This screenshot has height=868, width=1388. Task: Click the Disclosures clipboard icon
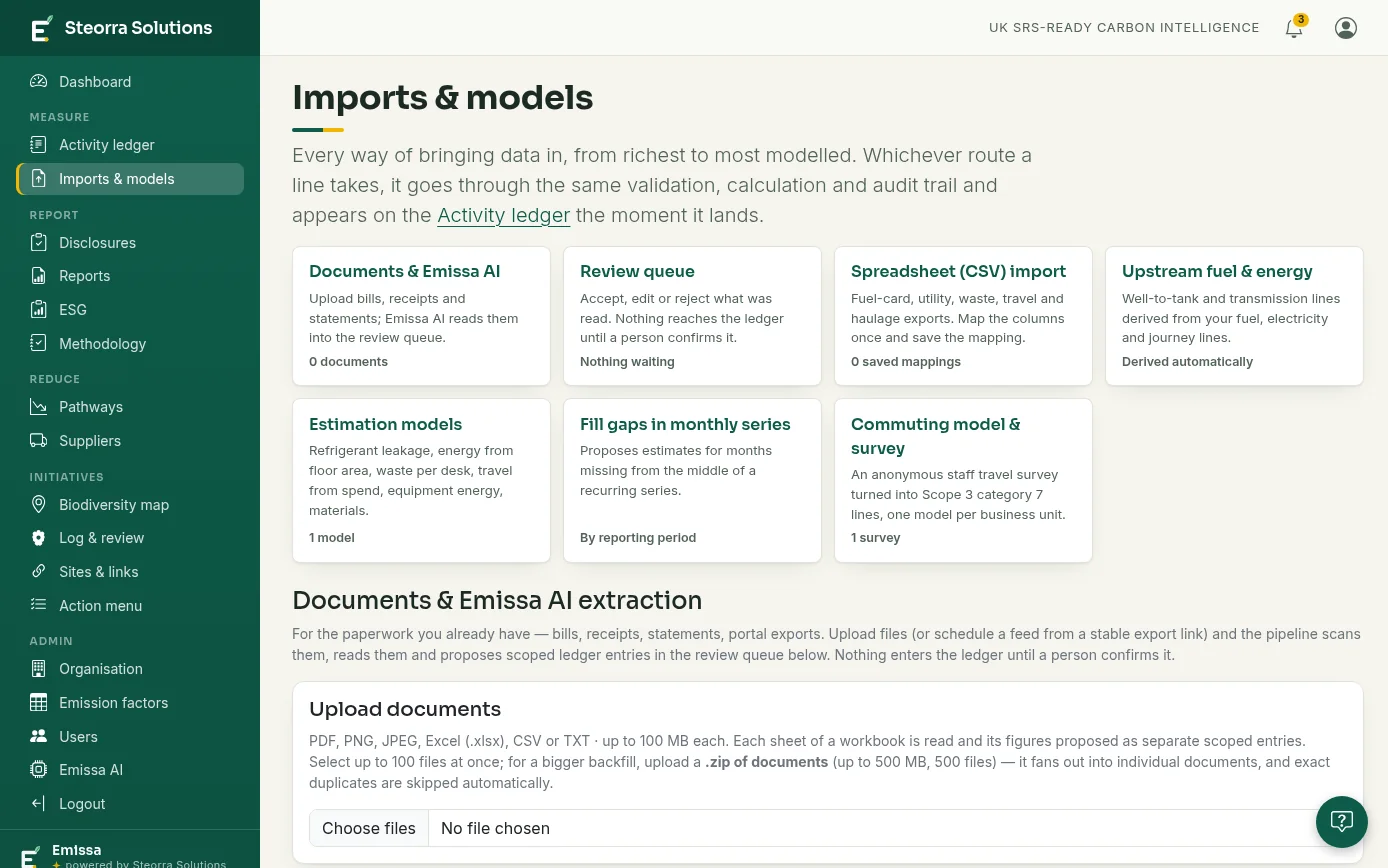tap(39, 243)
